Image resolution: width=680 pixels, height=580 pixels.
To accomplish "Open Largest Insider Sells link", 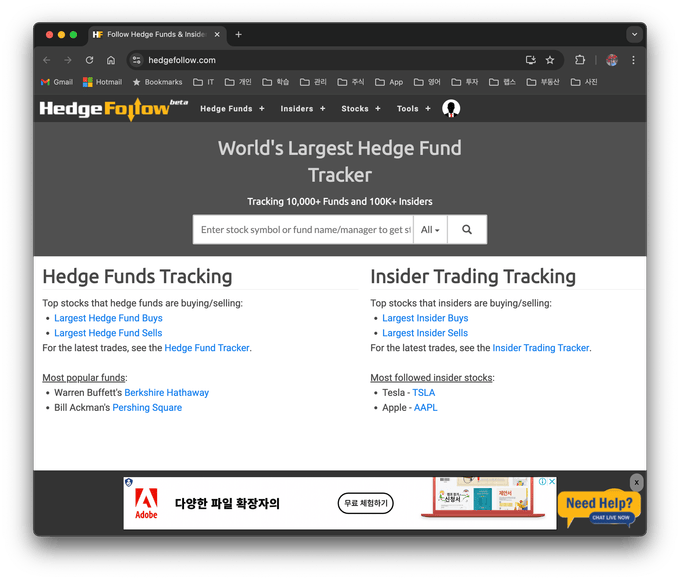I will click(425, 333).
